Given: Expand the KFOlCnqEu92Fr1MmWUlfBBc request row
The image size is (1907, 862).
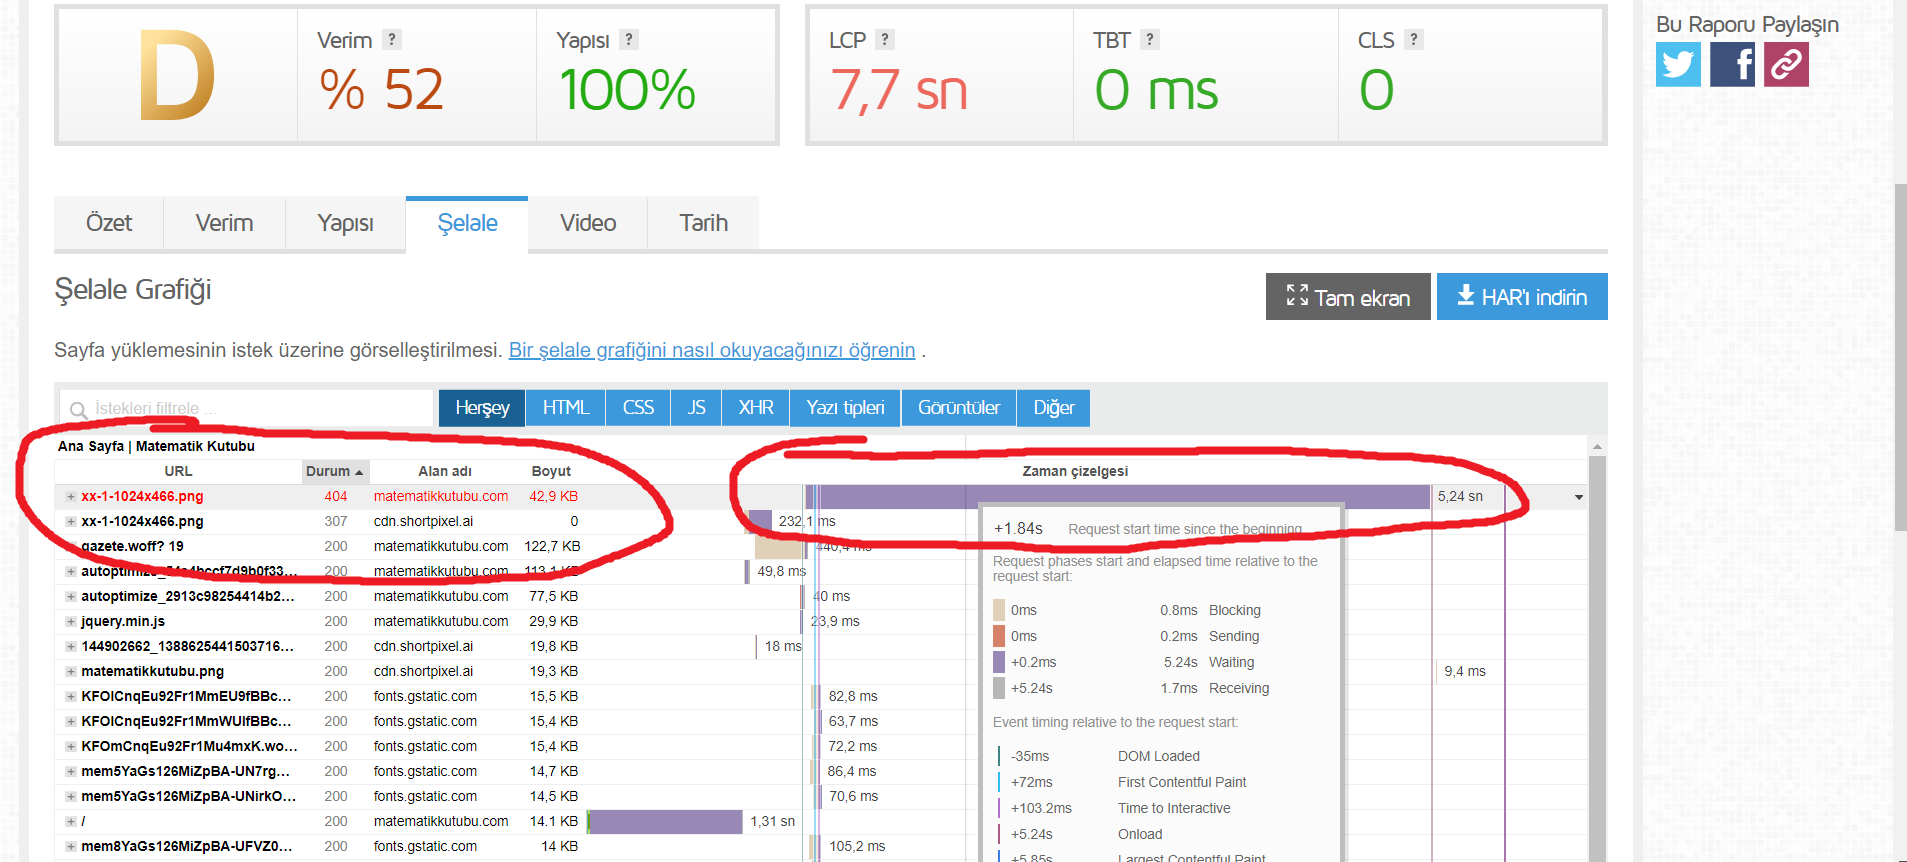Looking at the screenshot, I should click(x=71, y=722).
